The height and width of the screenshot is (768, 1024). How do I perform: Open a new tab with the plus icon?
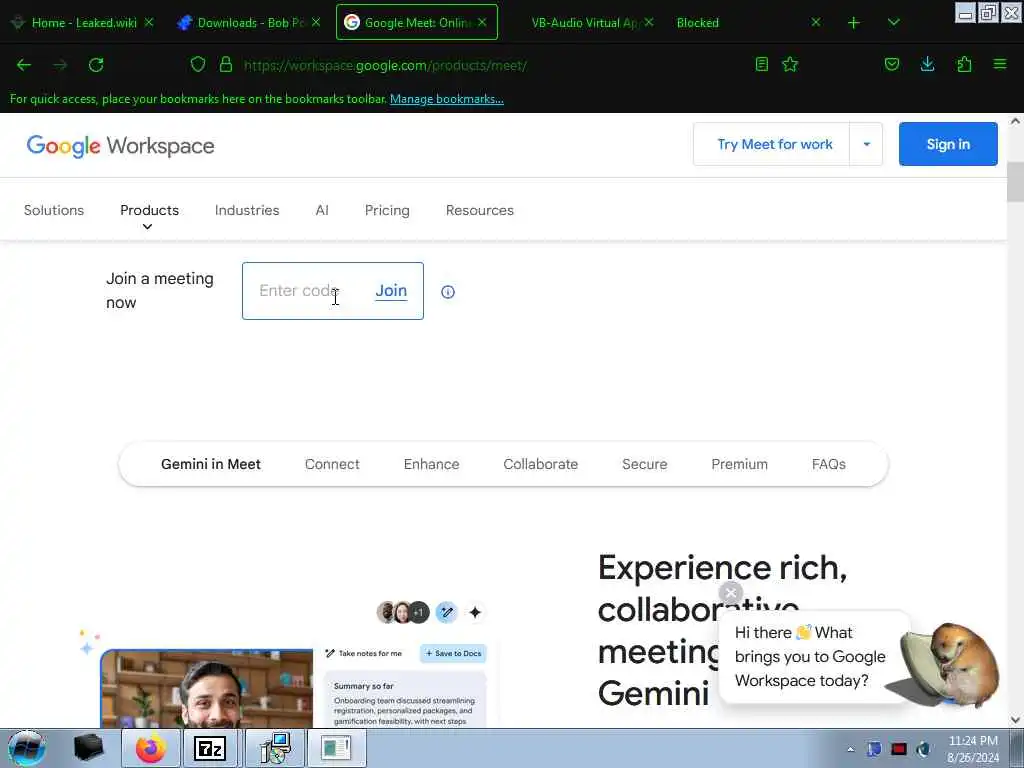(x=854, y=23)
